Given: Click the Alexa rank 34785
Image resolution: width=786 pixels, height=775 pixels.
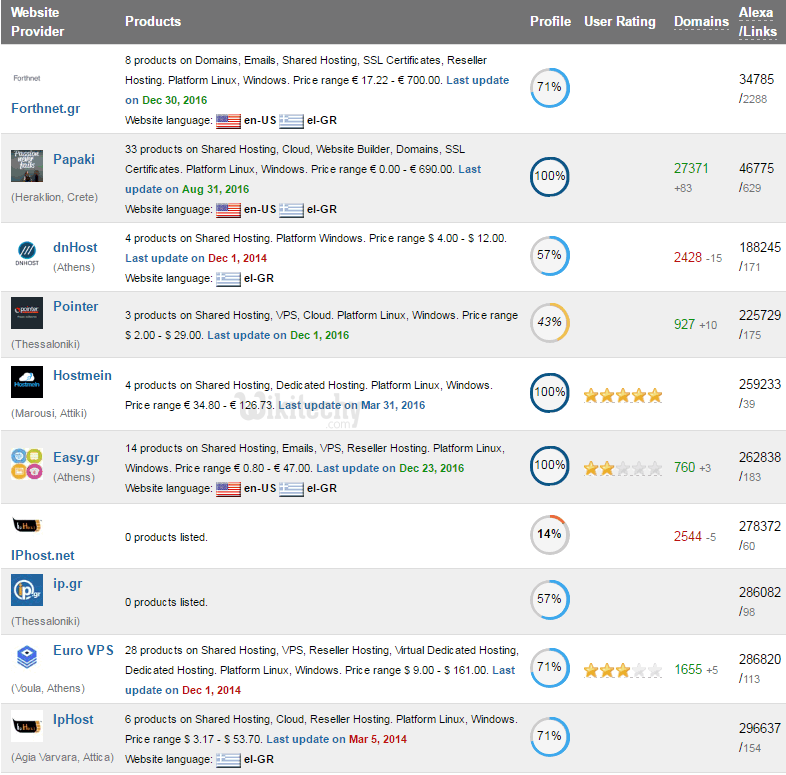Looking at the screenshot, I should pyautogui.click(x=756, y=80).
